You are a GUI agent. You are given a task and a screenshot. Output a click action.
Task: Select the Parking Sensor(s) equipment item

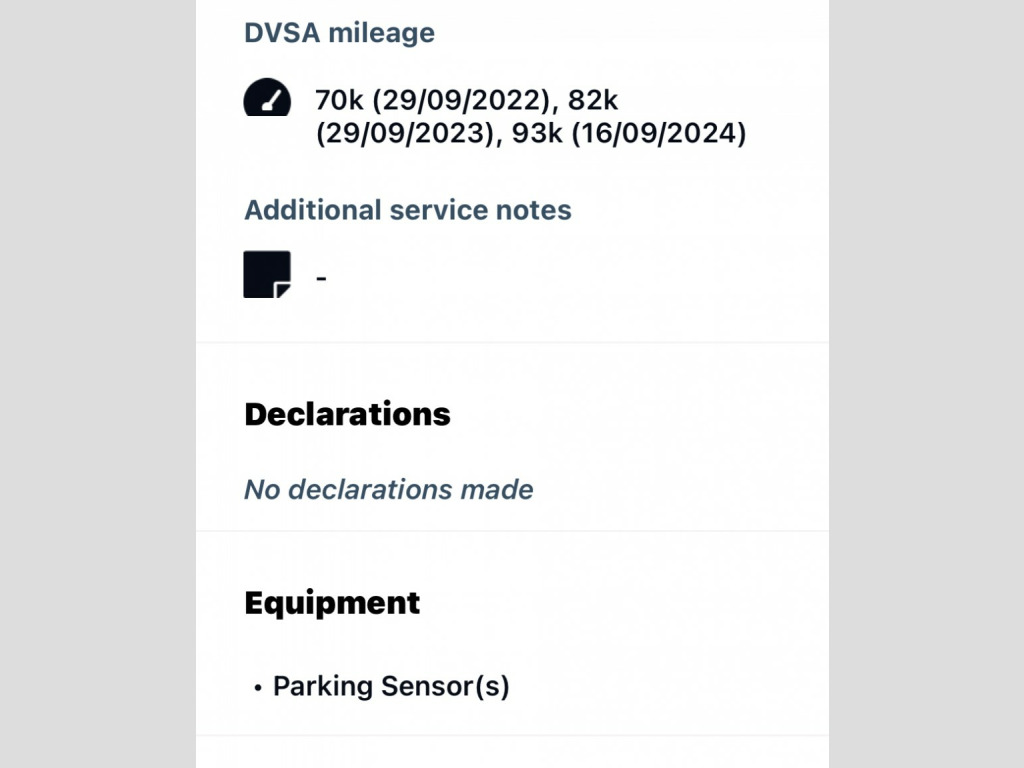click(391, 687)
